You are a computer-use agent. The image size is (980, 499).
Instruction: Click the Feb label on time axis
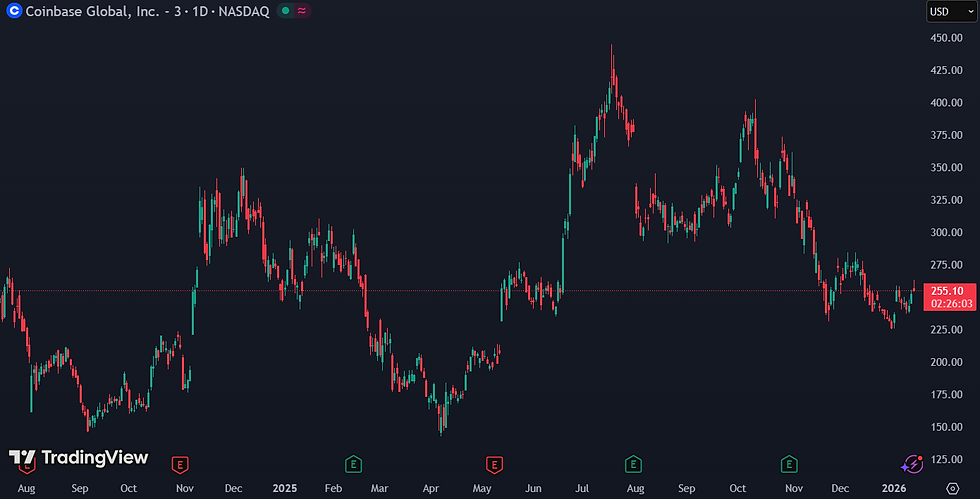pos(333,488)
